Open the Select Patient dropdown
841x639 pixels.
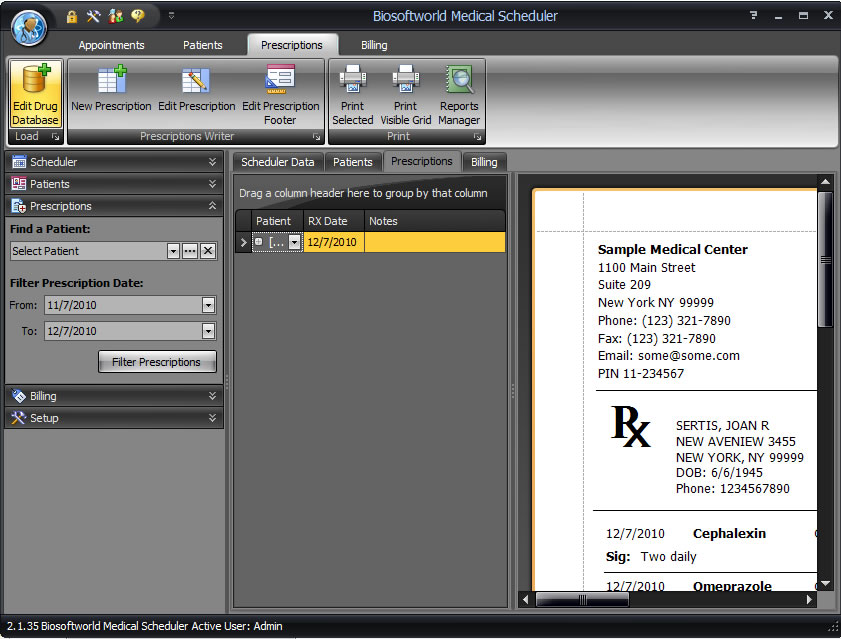(173, 251)
